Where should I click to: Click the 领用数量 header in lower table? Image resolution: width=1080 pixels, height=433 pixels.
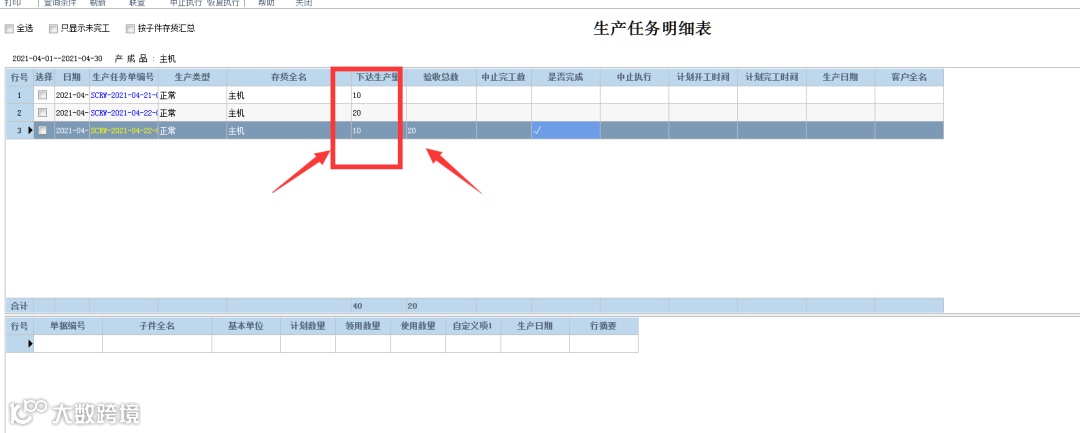pos(363,326)
